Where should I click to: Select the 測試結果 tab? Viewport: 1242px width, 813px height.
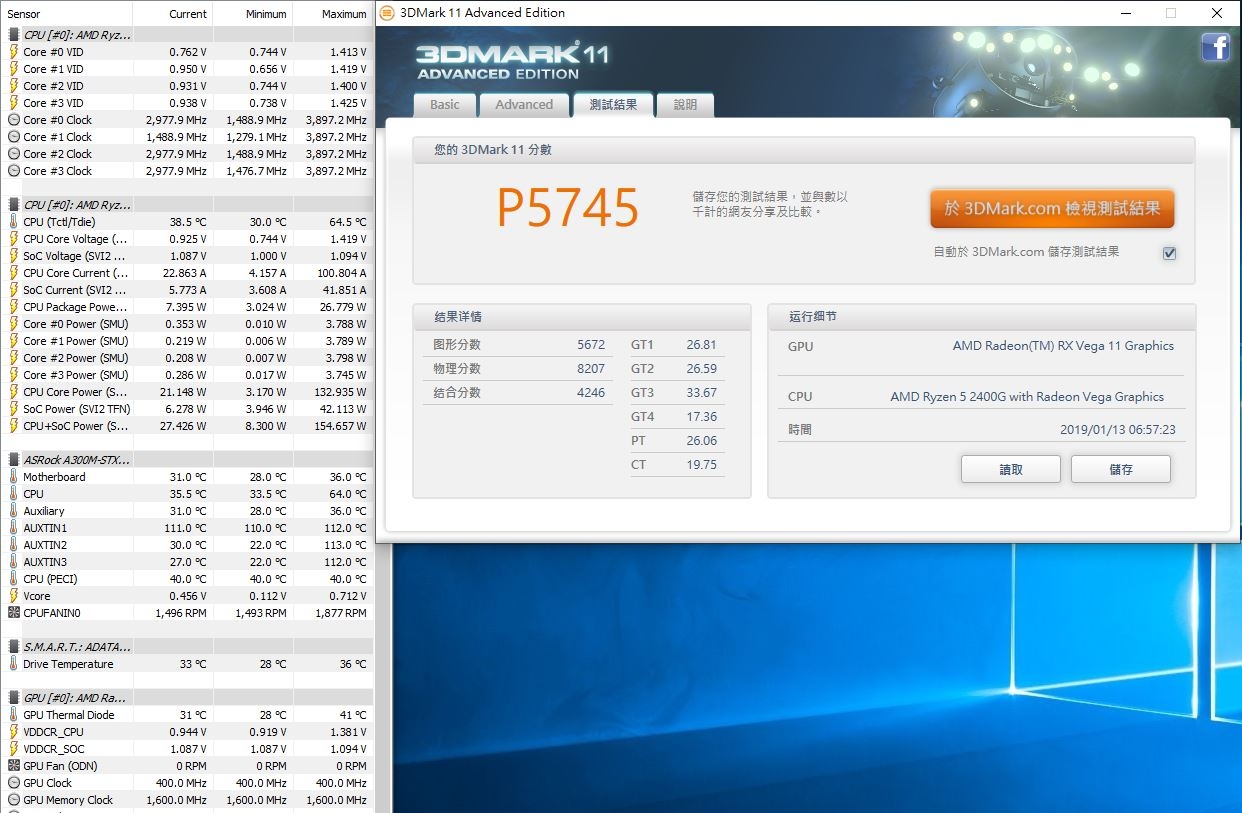coord(613,105)
